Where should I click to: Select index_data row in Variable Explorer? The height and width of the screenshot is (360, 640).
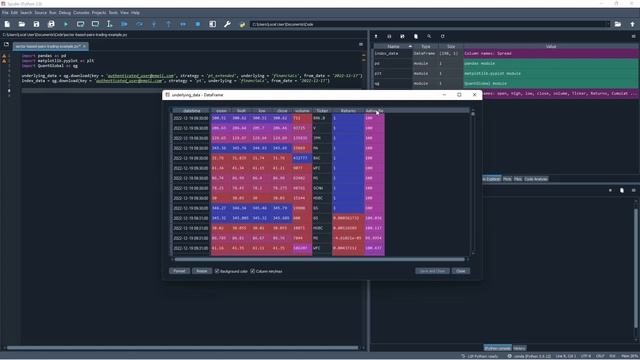506,53
